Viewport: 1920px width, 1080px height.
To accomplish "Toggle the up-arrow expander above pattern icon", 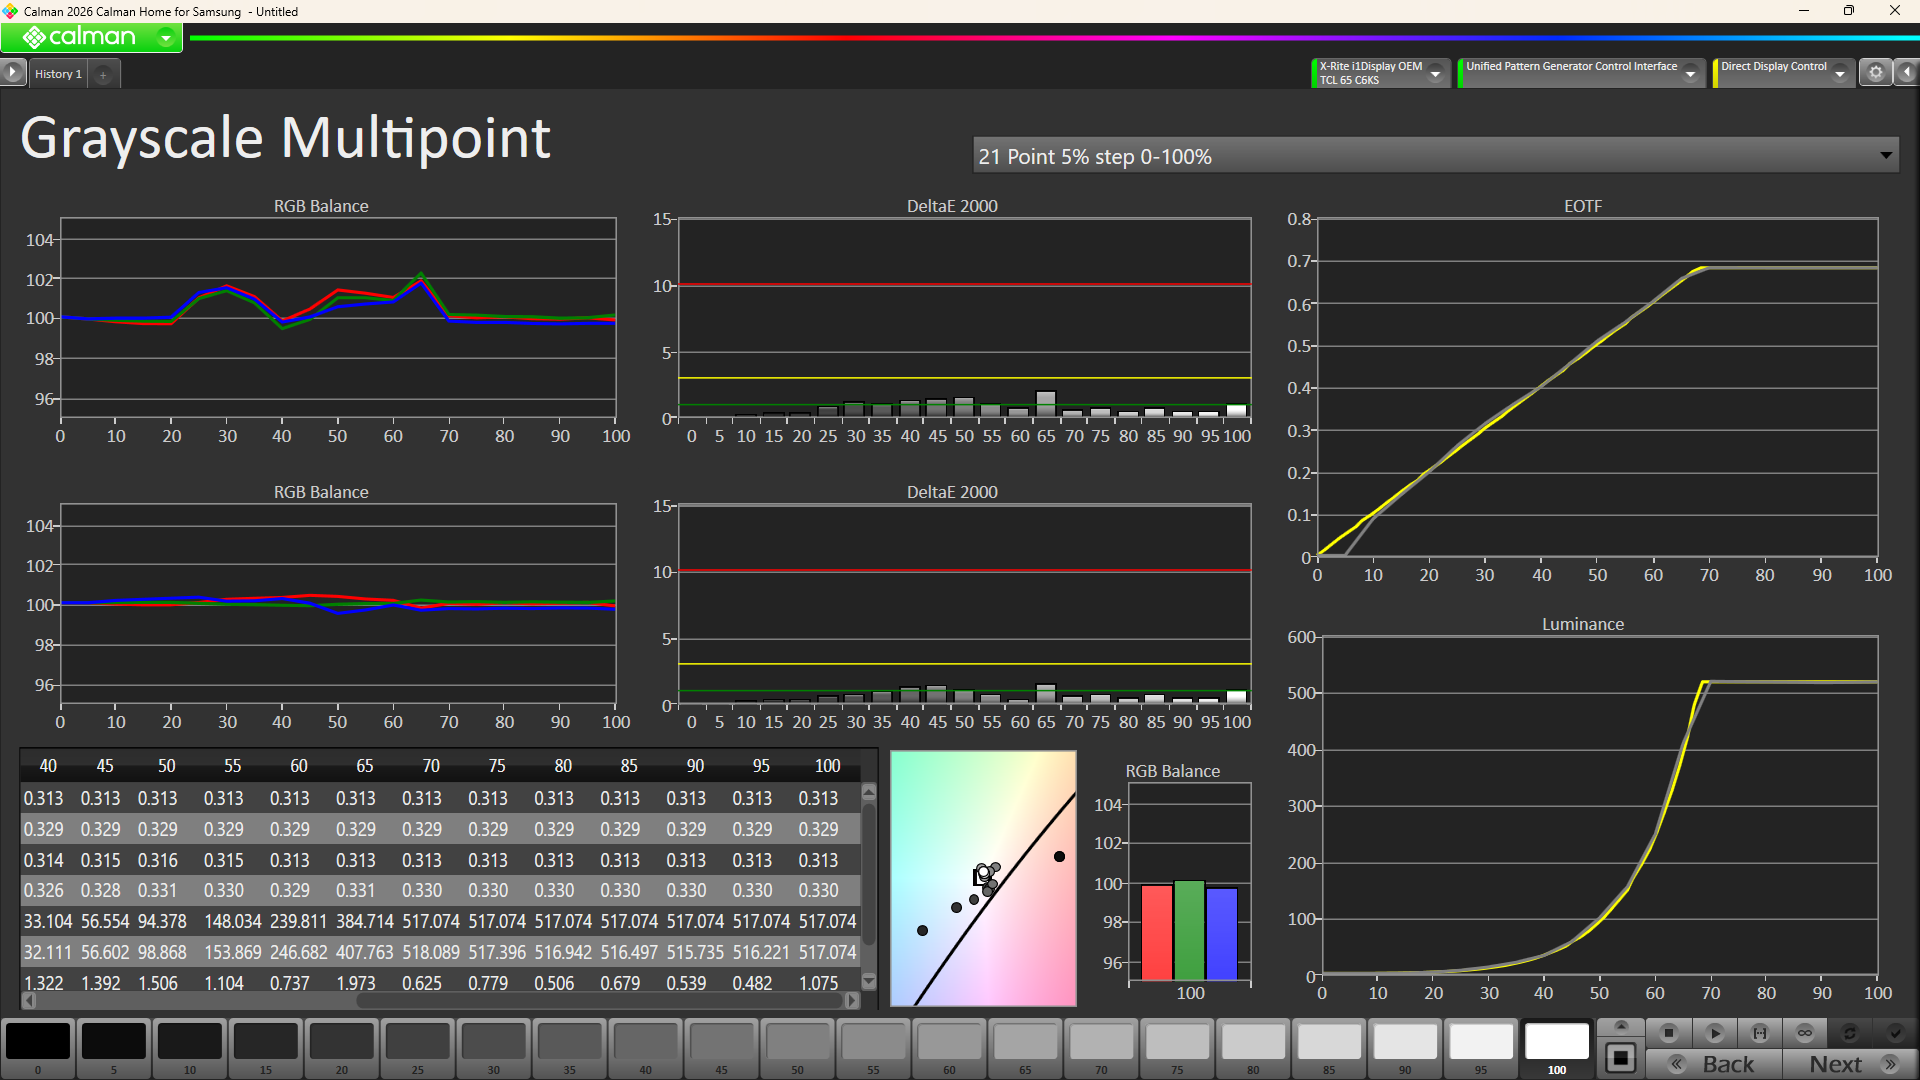I will tap(1621, 1026).
